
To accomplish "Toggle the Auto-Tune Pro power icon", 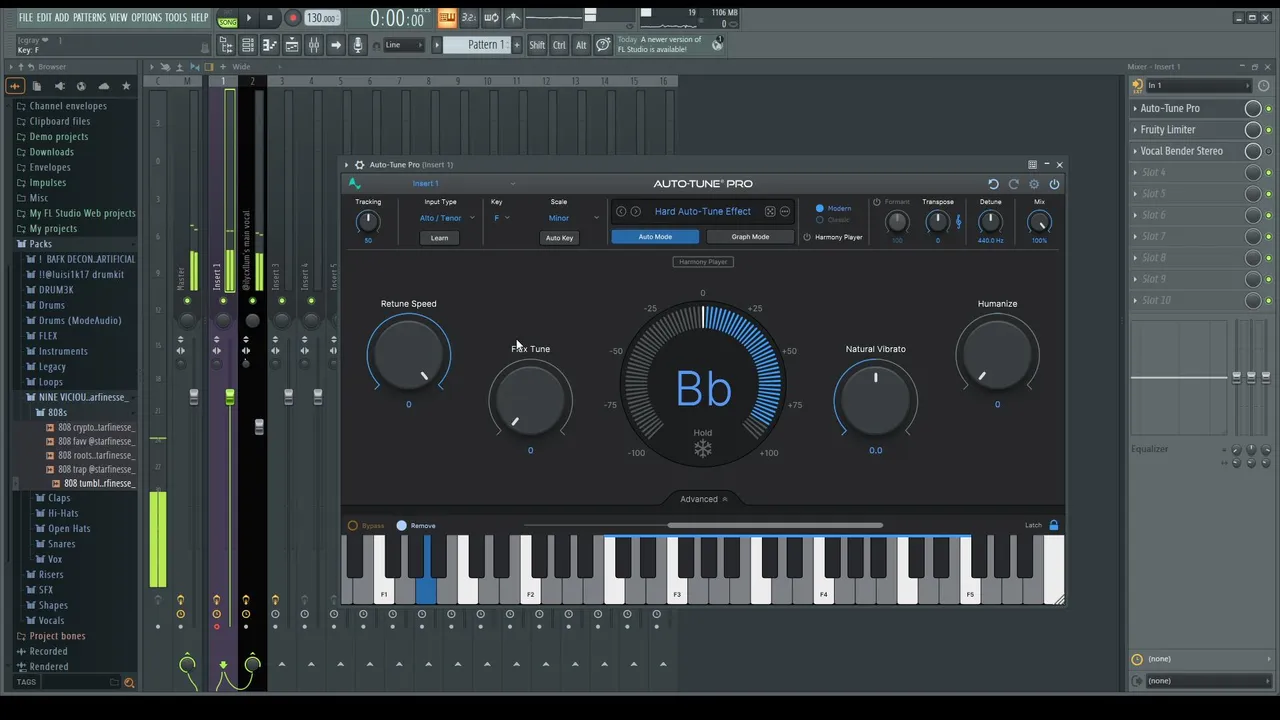I will [x=1054, y=184].
